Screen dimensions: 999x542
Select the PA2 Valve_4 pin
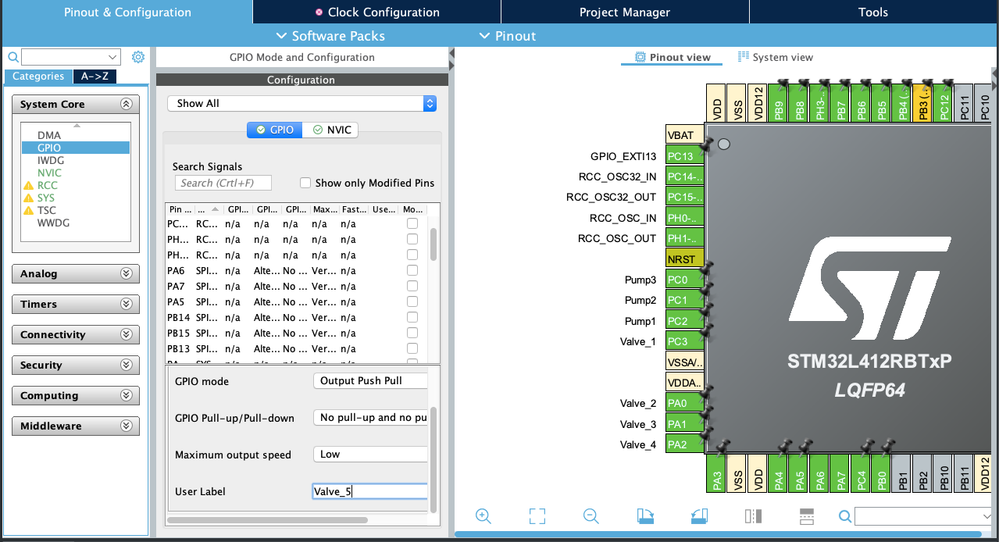point(684,445)
